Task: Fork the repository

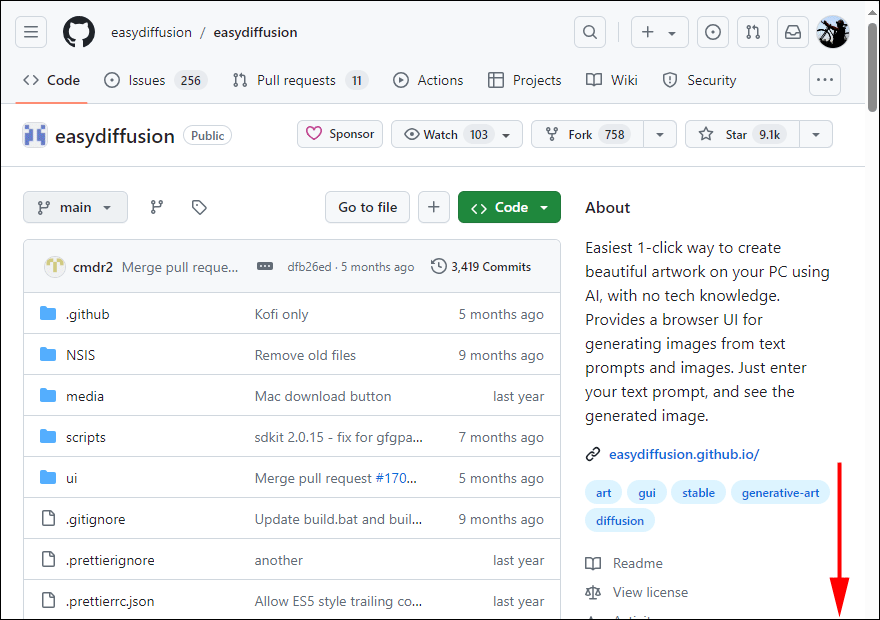Action: (588, 134)
